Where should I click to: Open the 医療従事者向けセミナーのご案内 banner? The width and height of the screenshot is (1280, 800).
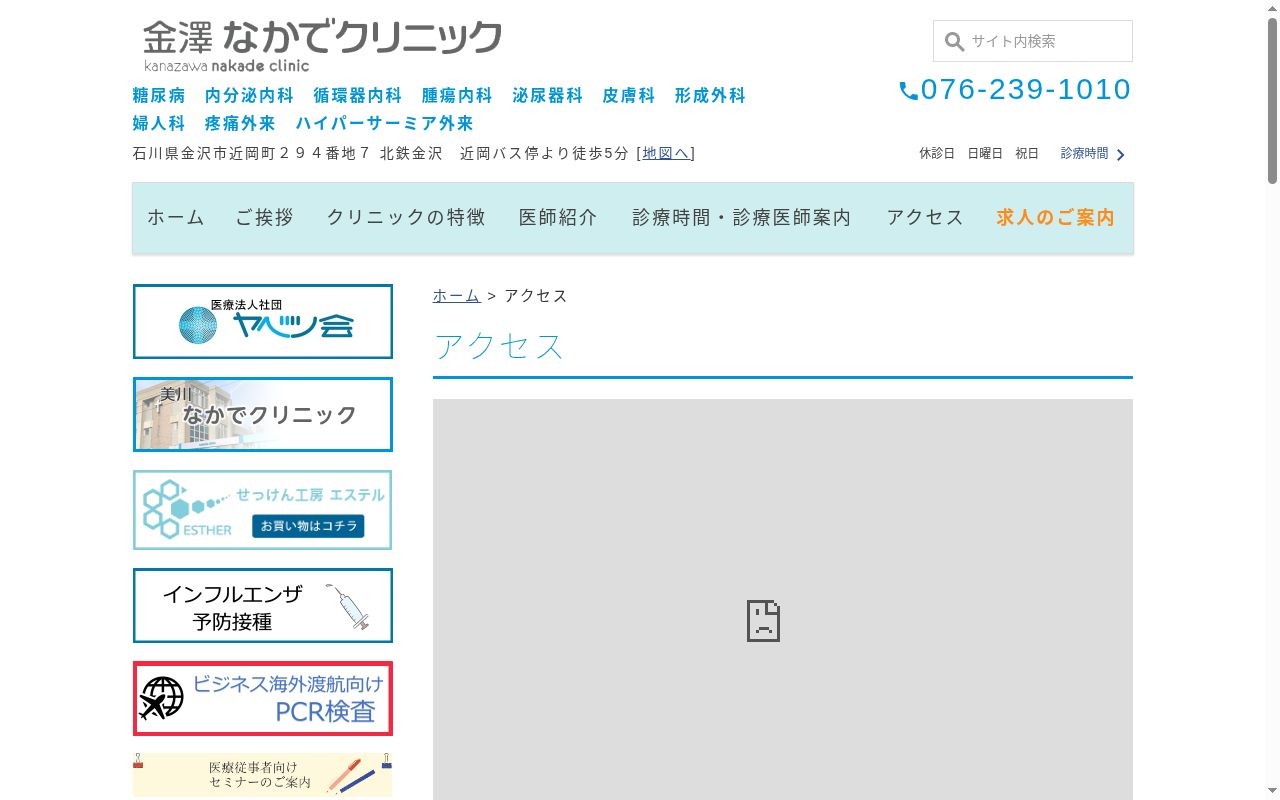263,775
